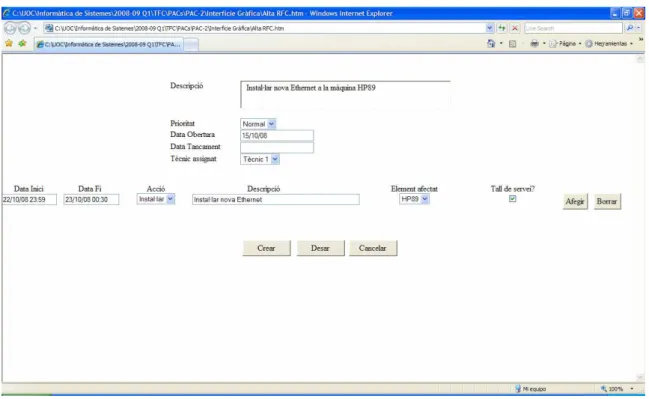The height and width of the screenshot is (399, 649).
Task: Click the Home page icon
Action: 491,43
